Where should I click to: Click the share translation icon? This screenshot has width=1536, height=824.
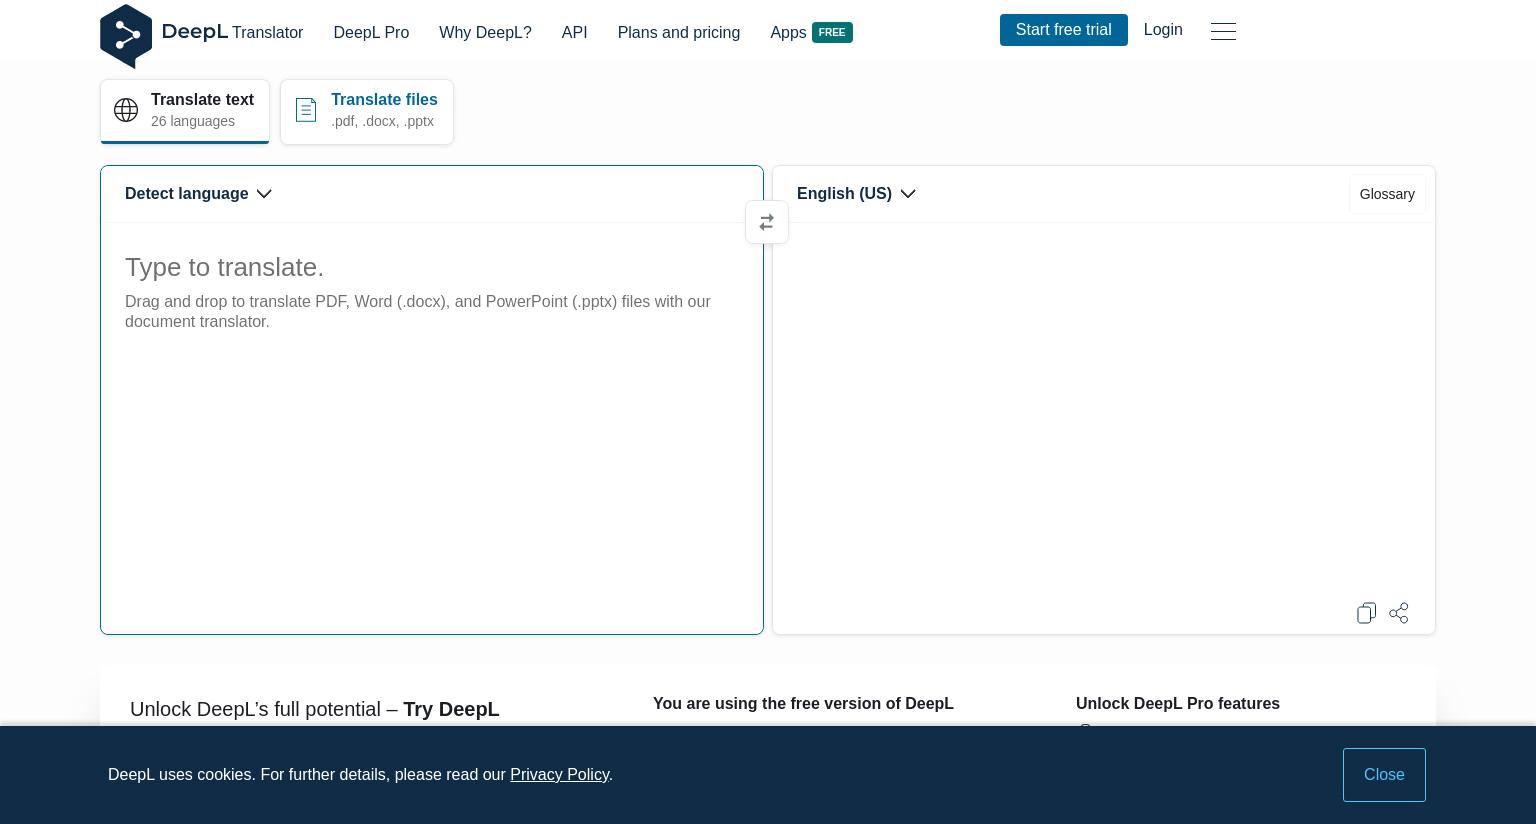coord(1399,613)
